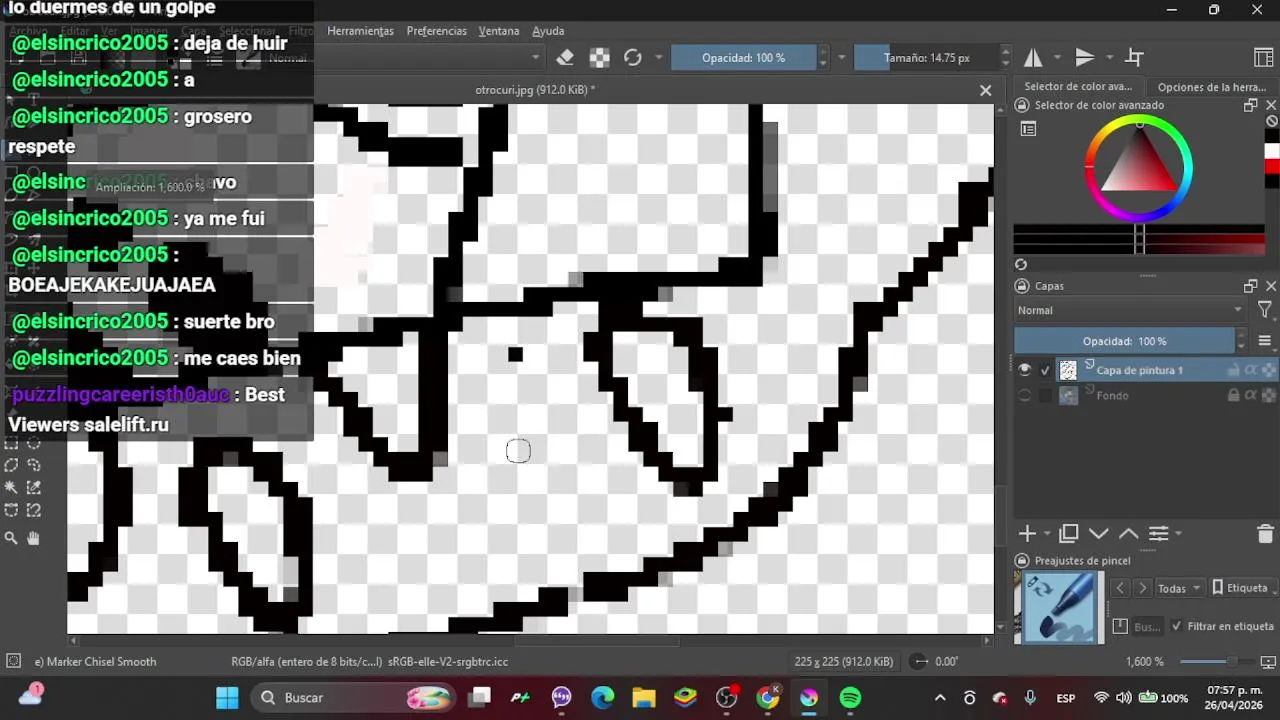
Task: Click the layer filter funnel icon
Action: tap(1265, 310)
